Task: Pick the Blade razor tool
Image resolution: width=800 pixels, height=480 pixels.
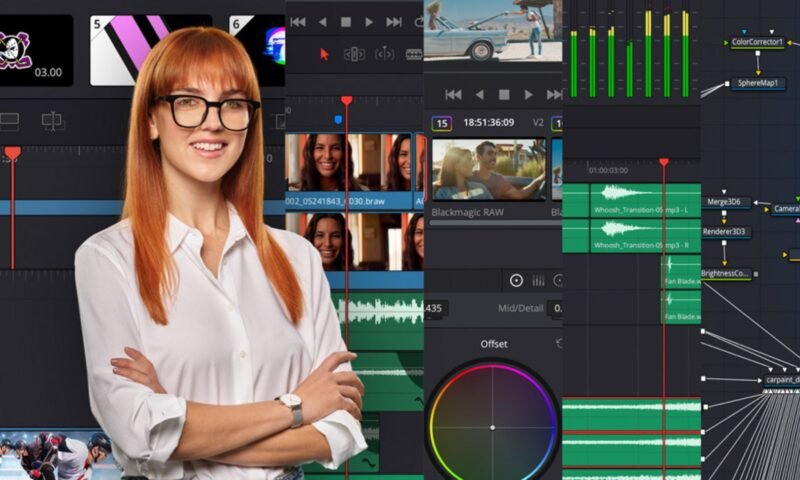Action: pyautogui.click(x=414, y=54)
